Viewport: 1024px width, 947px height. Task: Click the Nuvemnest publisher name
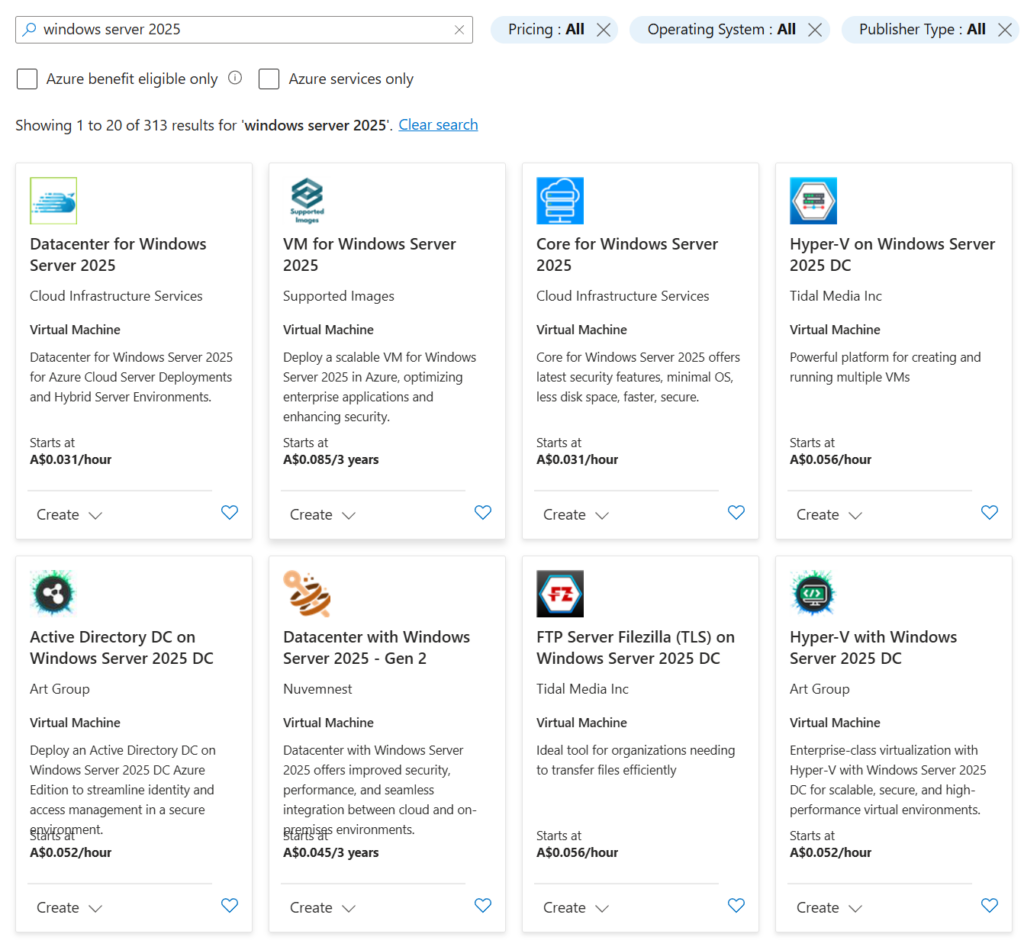(x=317, y=689)
